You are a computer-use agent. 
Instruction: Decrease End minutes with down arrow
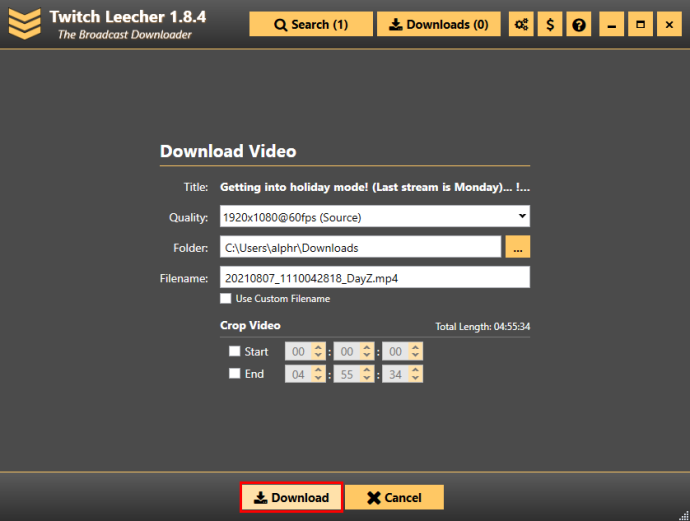[x=367, y=378]
